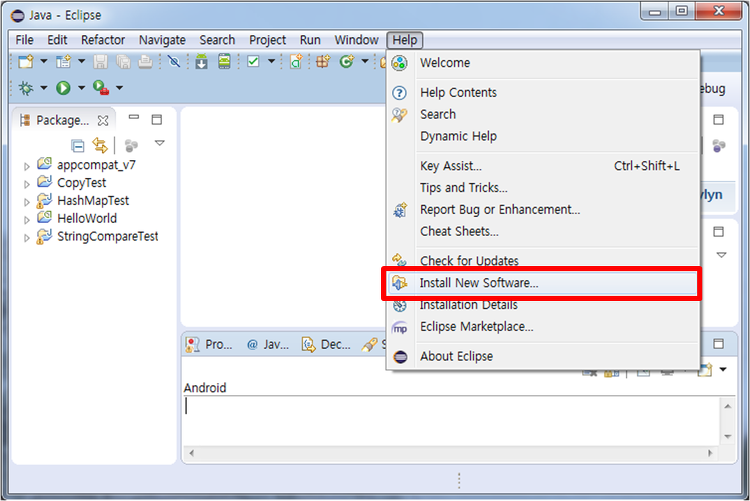Viewport: 750px width, 501px height.
Task: Toggle Link with Editor yellow arrows
Action: (x=100, y=145)
